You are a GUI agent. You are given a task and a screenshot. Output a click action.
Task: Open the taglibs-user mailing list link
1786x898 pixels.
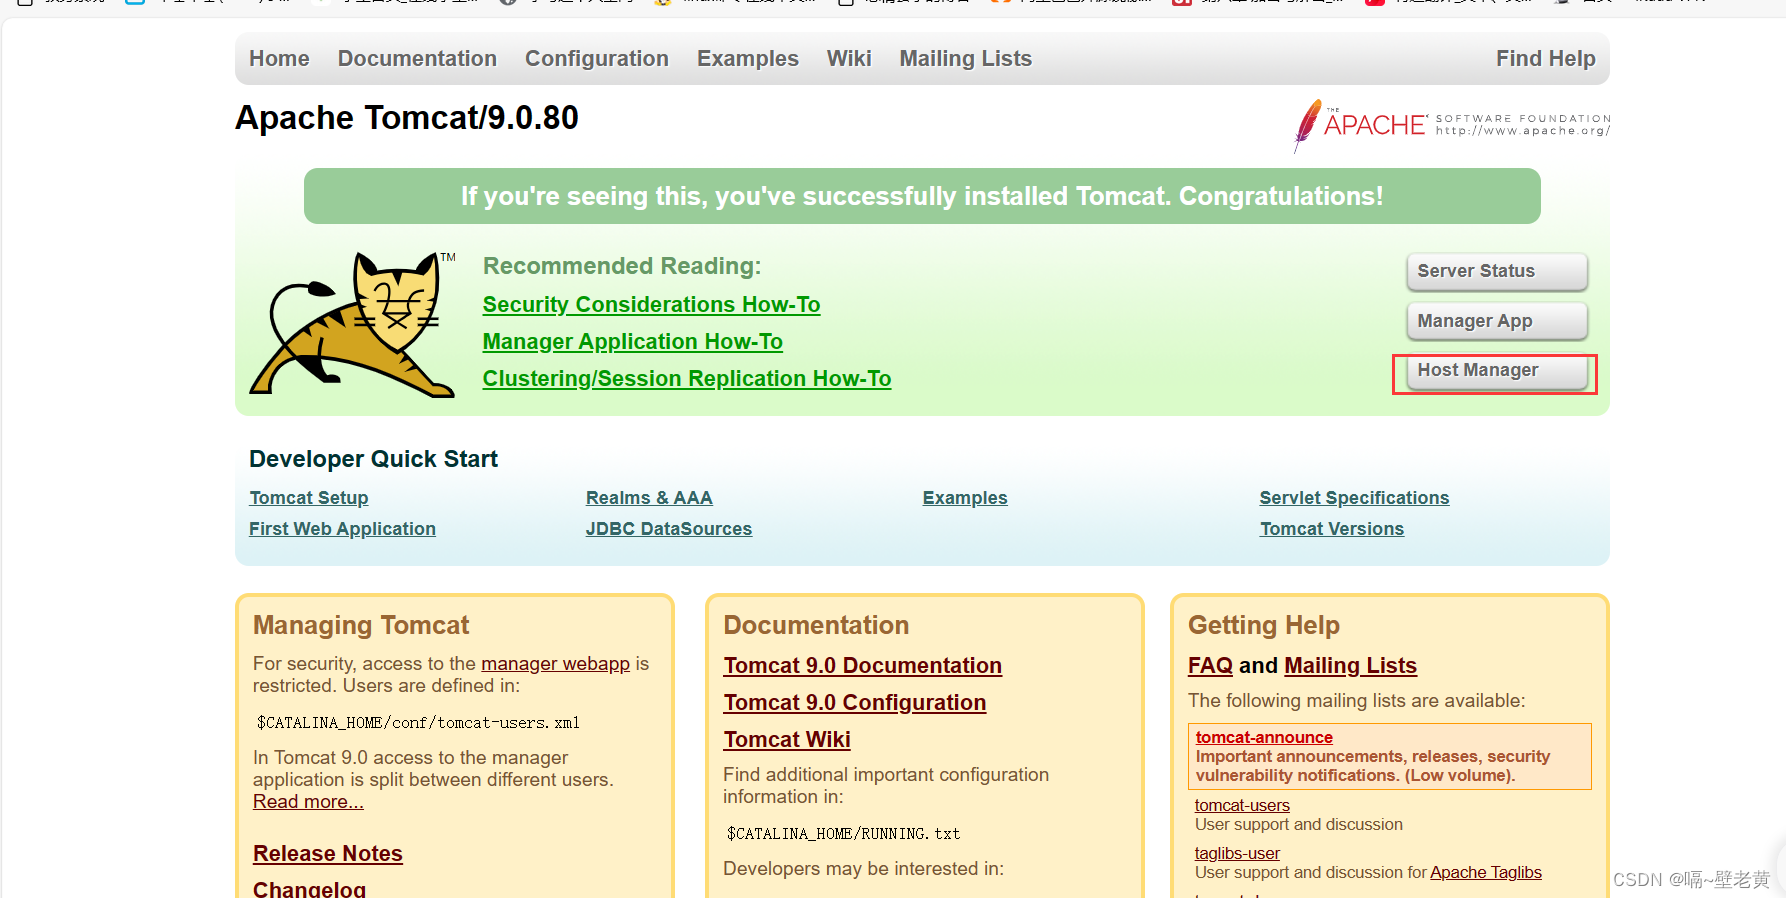tap(1237, 854)
